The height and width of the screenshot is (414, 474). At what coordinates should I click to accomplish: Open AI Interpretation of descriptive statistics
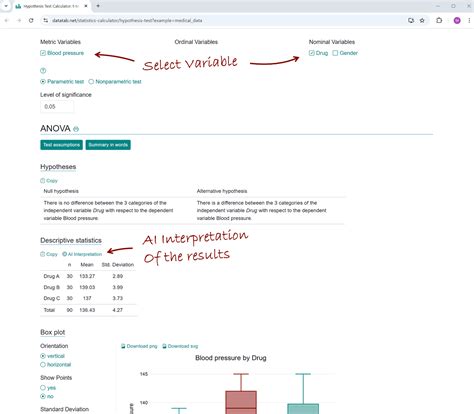tap(82, 254)
